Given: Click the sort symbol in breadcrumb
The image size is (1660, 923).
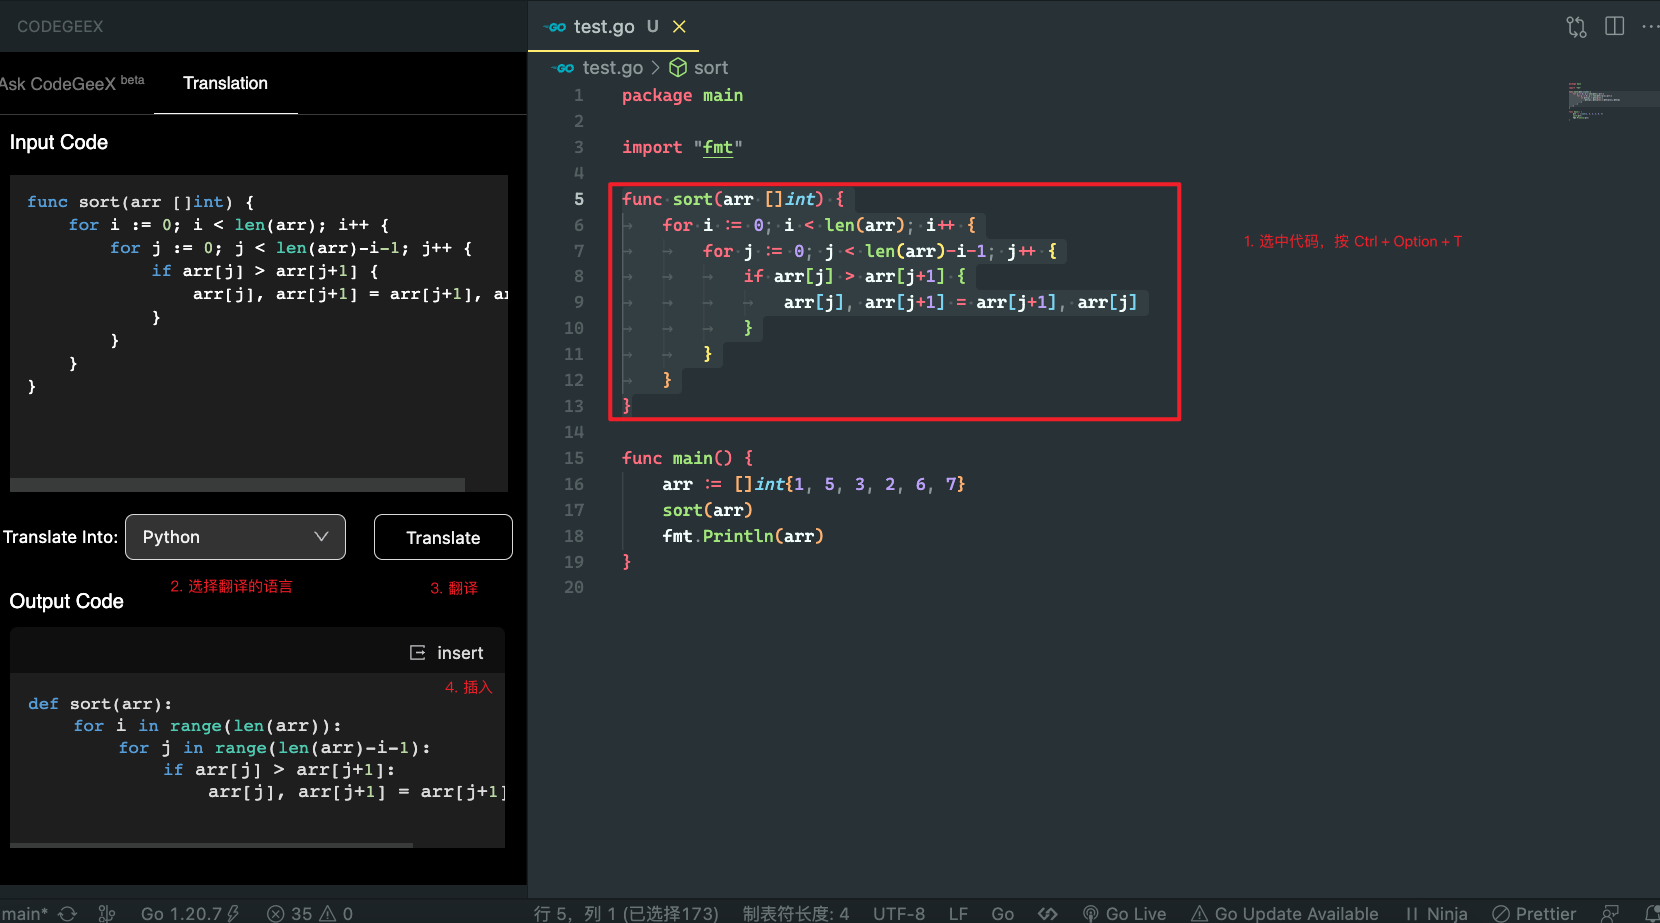Looking at the screenshot, I should click(x=698, y=68).
